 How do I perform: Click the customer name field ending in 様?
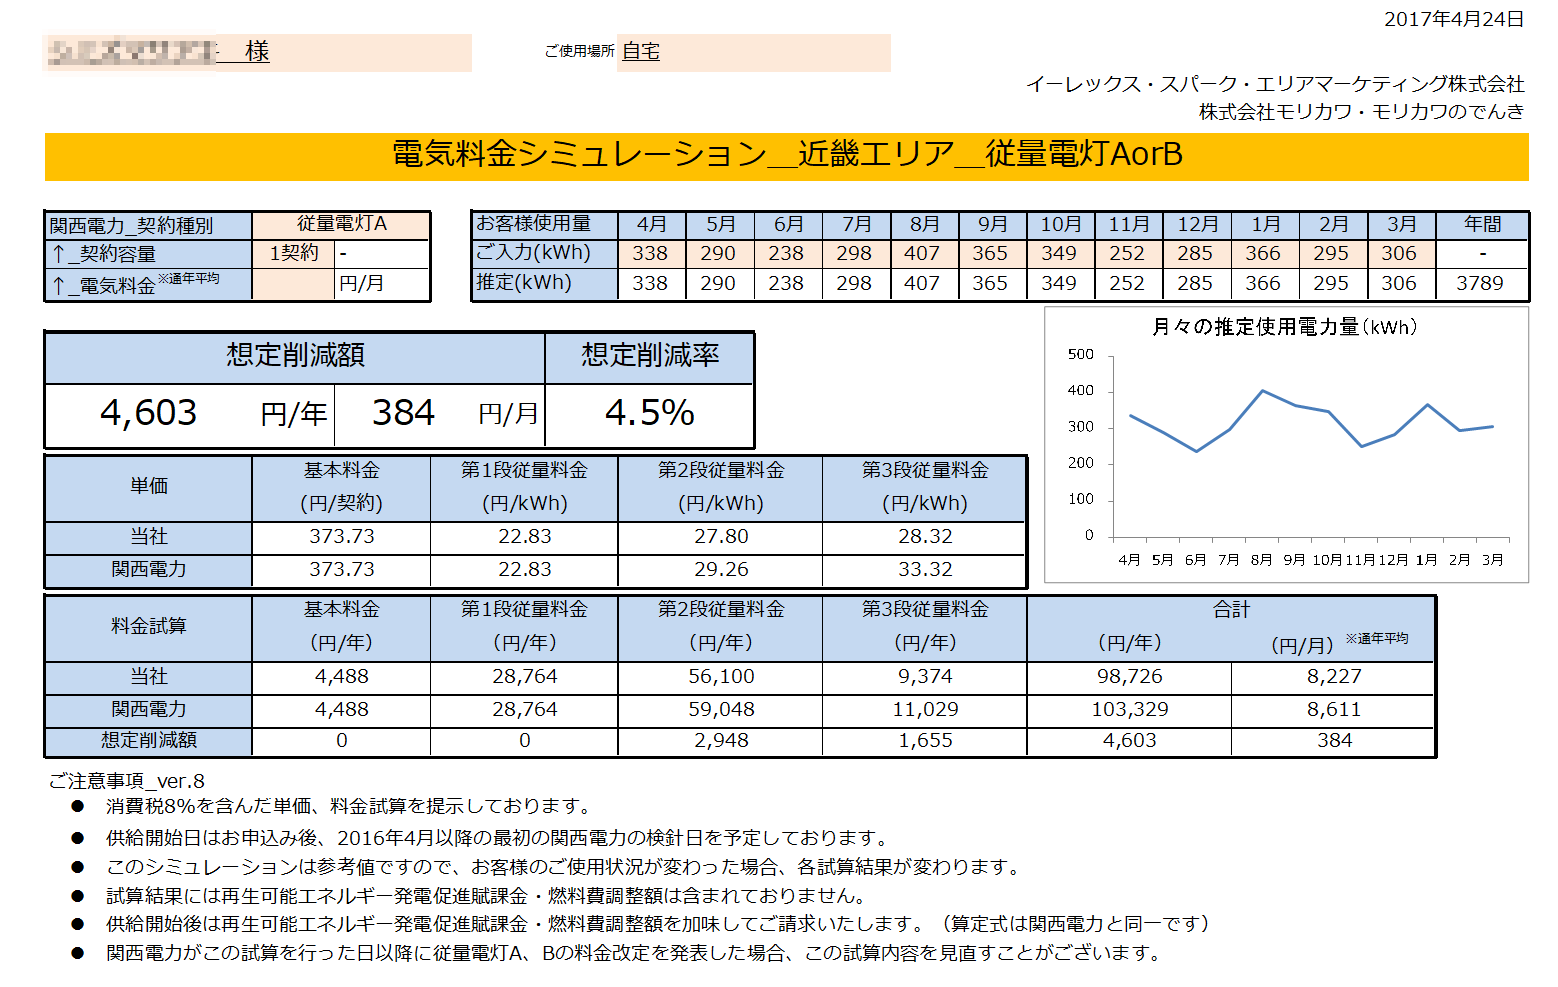pyautogui.click(x=258, y=53)
